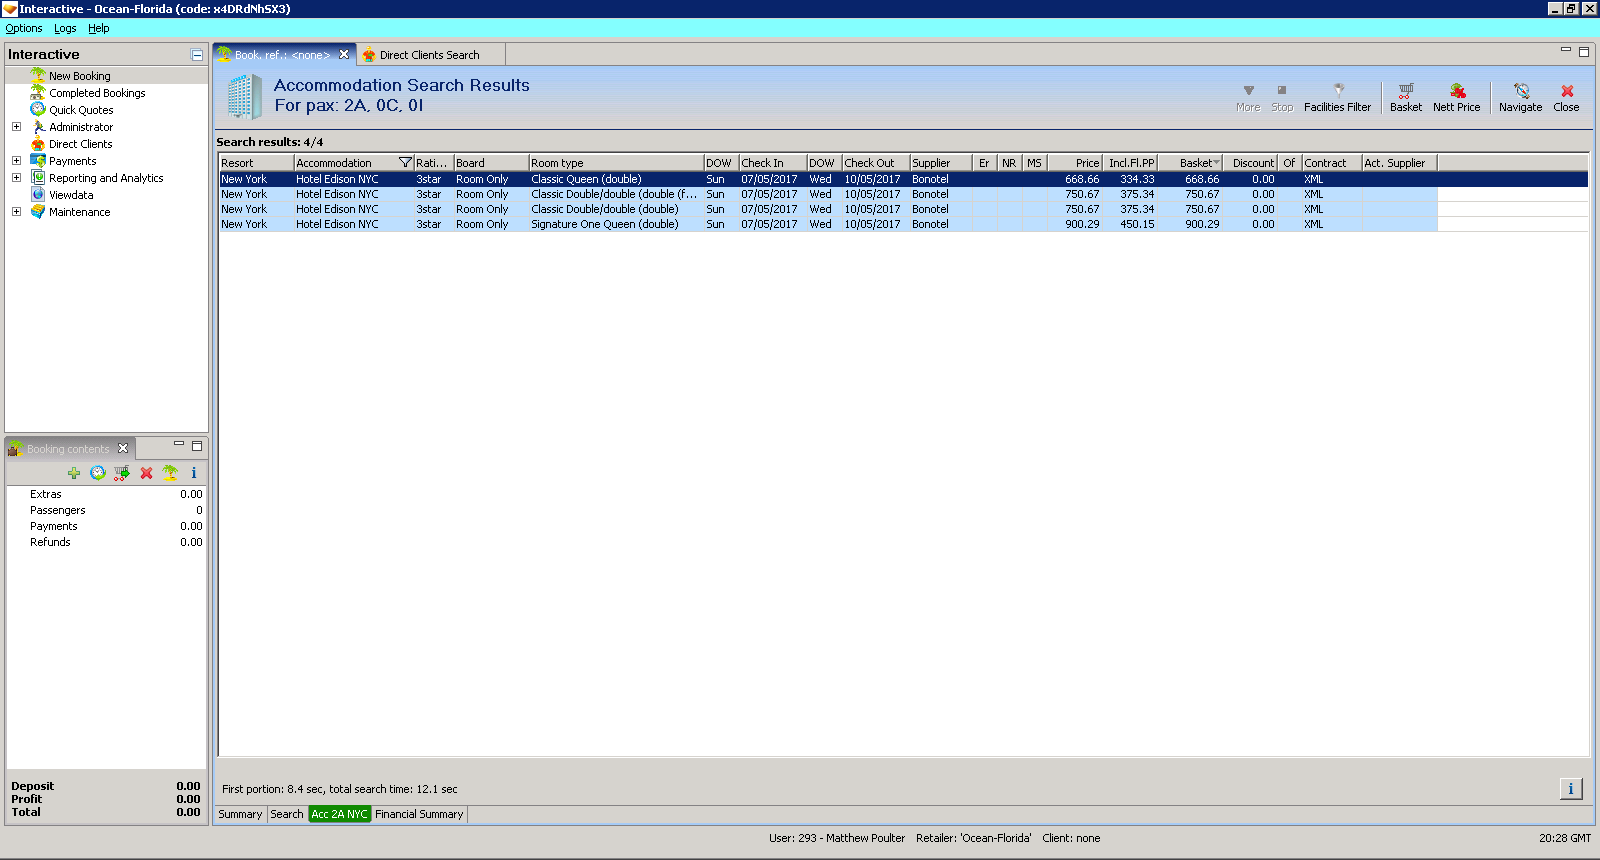Open the Financial Summary tab
This screenshot has height=860, width=1600.
click(419, 814)
